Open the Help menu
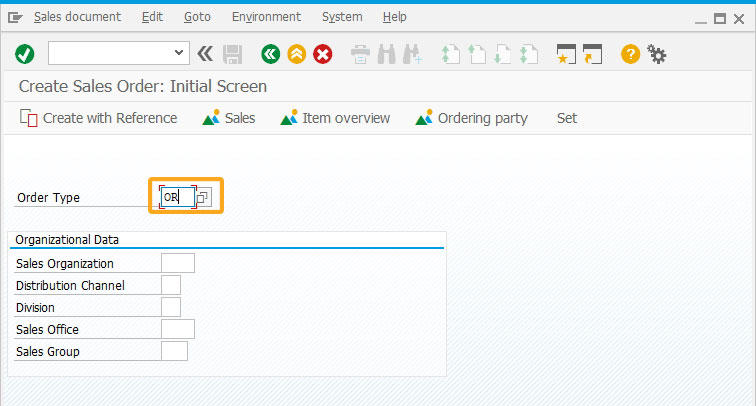The height and width of the screenshot is (406, 756). click(394, 17)
